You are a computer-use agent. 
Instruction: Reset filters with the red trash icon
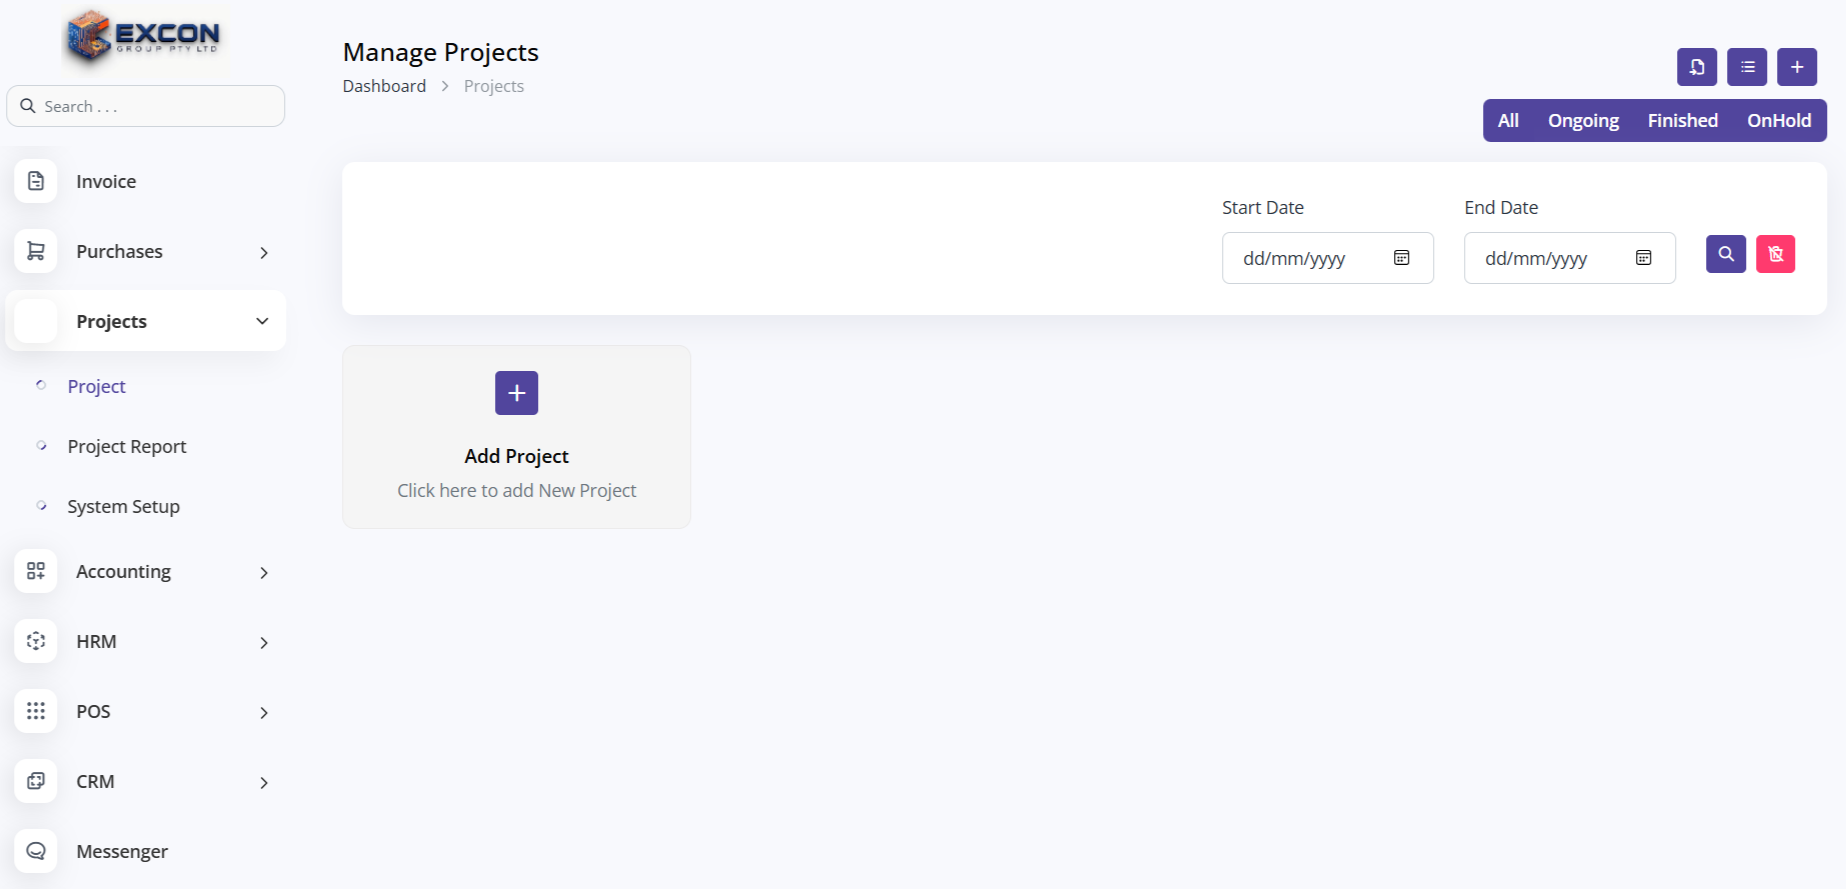[1775, 254]
